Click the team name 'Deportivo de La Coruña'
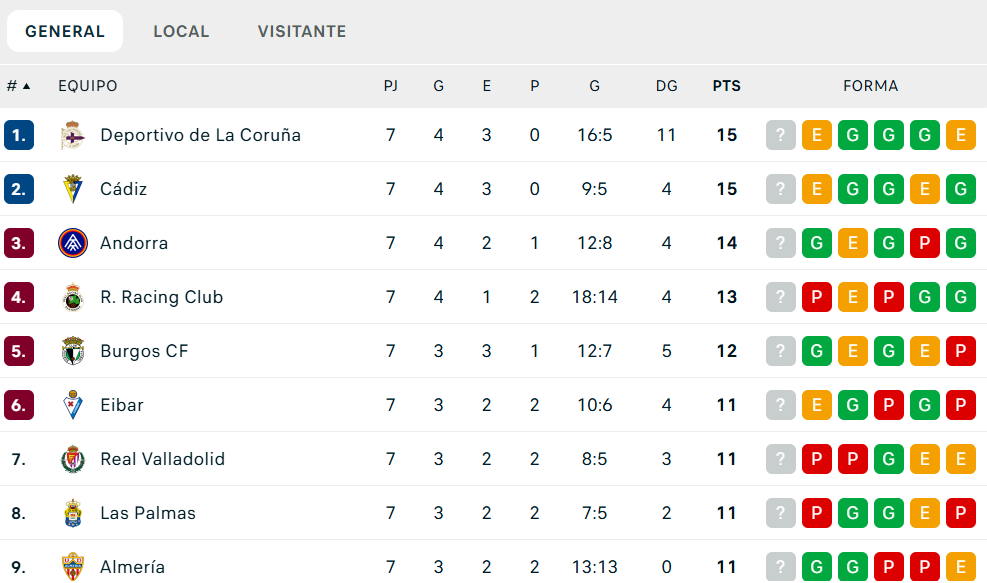This screenshot has height=583, width=987. tap(201, 135)
